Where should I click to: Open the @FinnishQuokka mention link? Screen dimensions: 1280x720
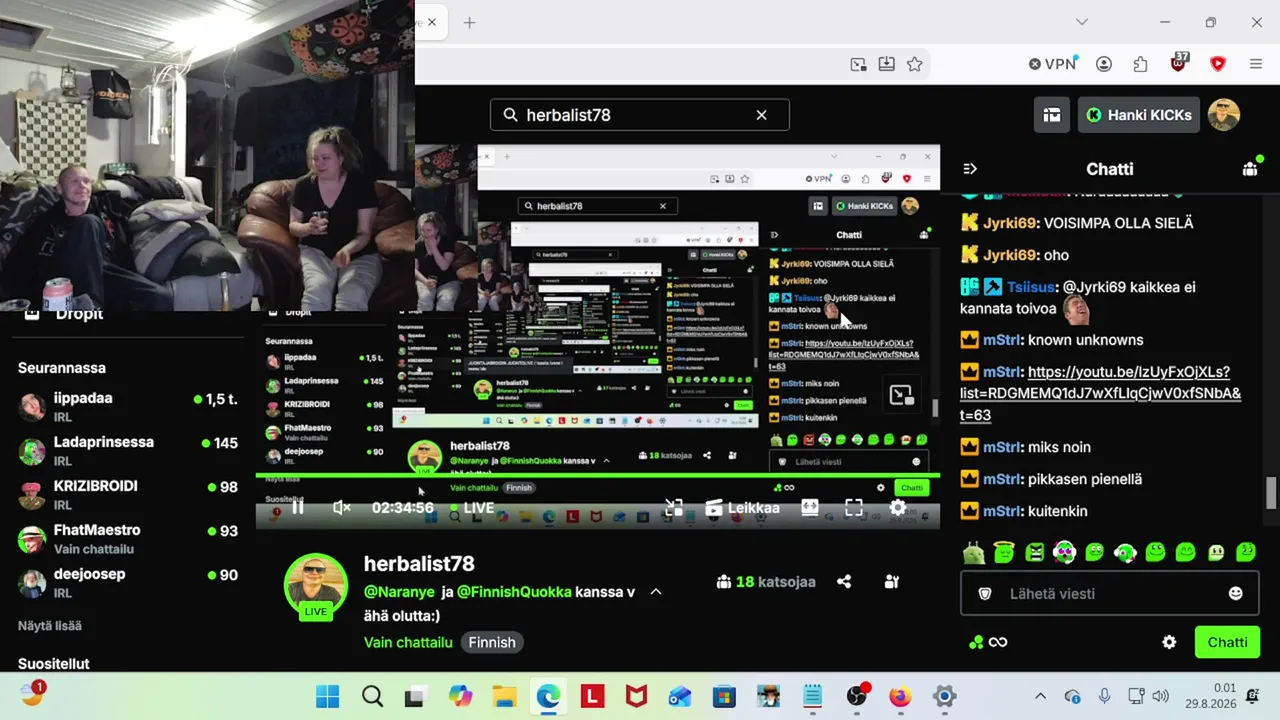[x=514, y=592]
